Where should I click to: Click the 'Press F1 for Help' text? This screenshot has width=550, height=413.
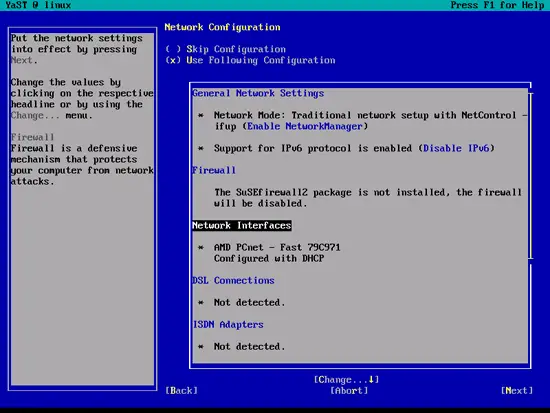click(x=497, y=5)
